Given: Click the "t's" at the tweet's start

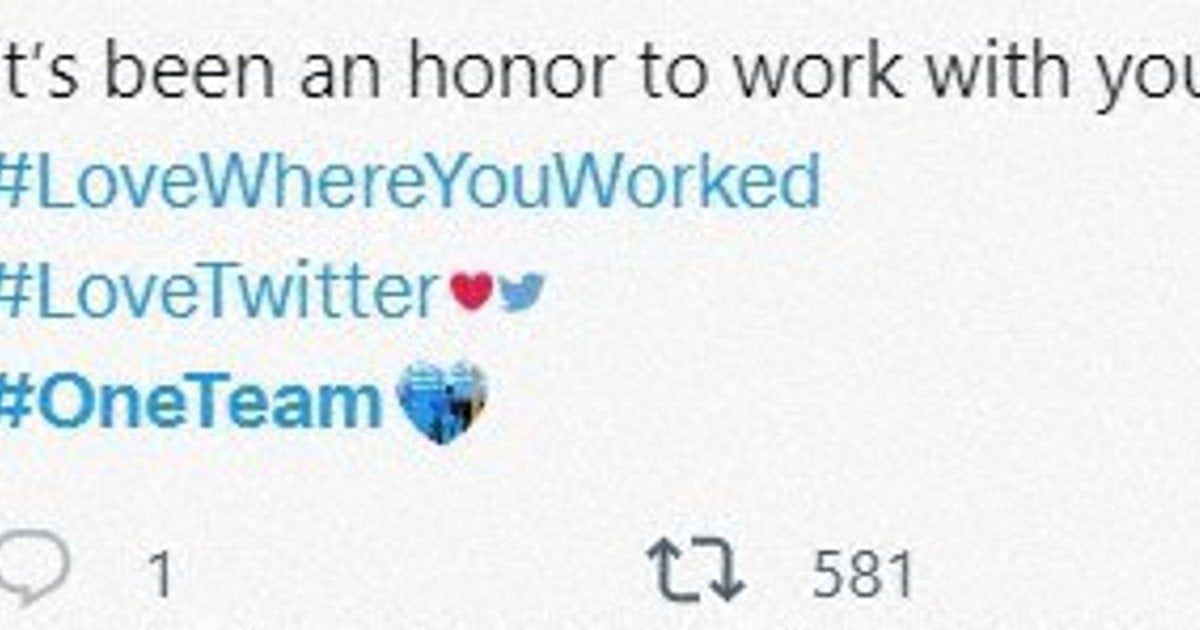Looking at the screenshot, I should 32,75.
